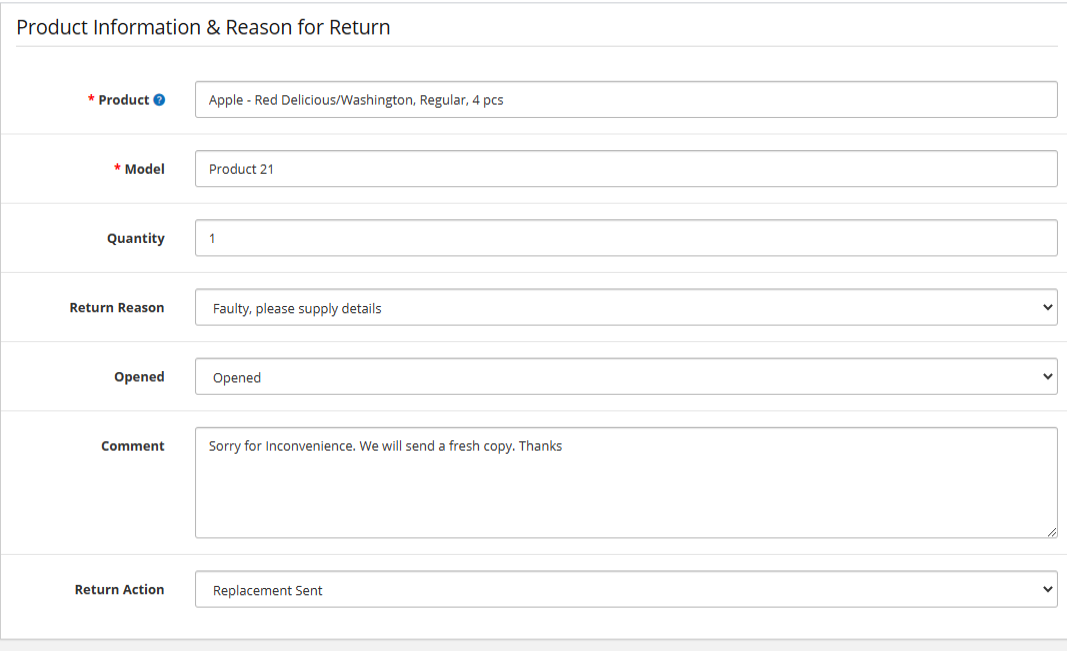The image size is (1067, 651).
Task: Click the Comment box resize handle
Action: click(x=1052, y=533)
